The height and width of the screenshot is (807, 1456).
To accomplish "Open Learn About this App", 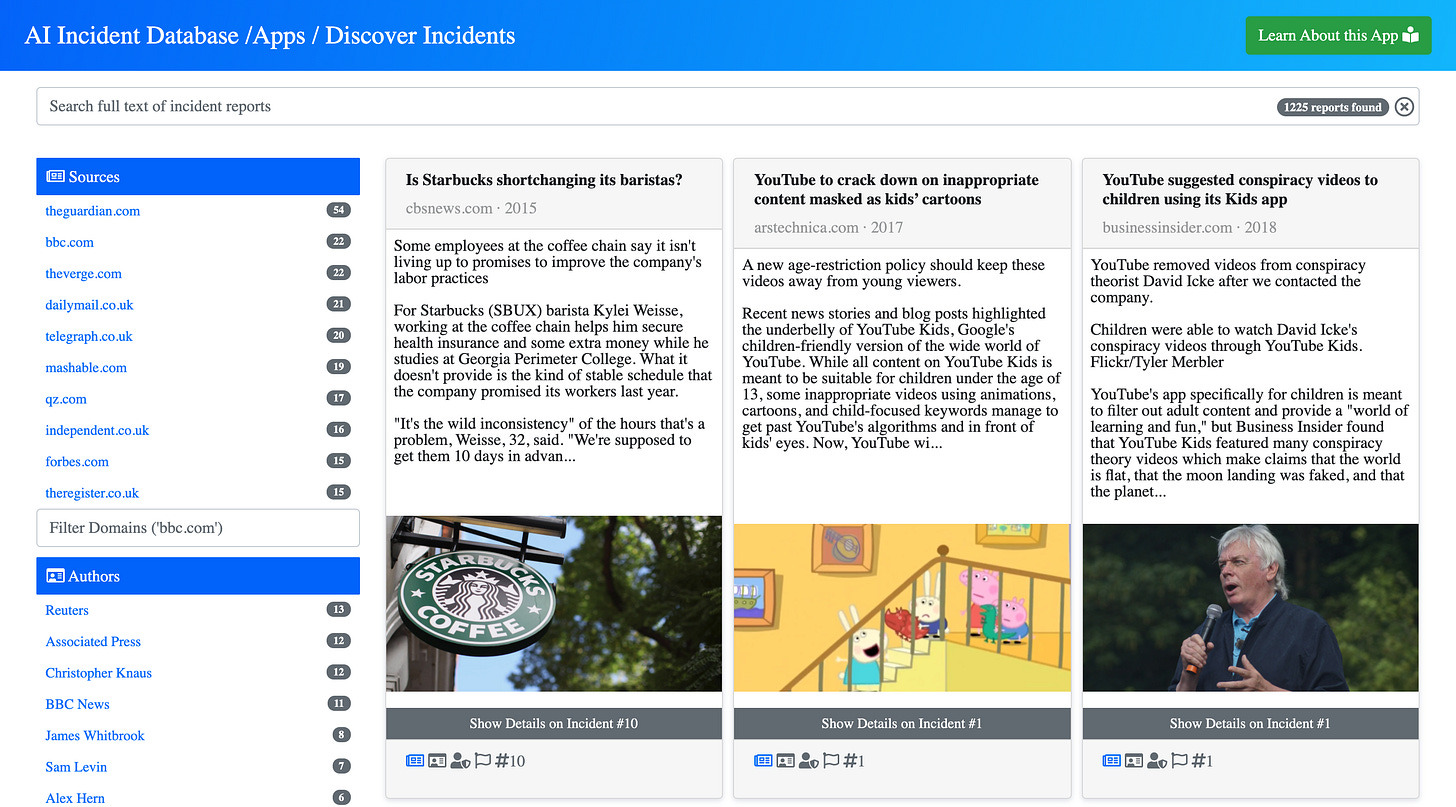I will 1338,35.
